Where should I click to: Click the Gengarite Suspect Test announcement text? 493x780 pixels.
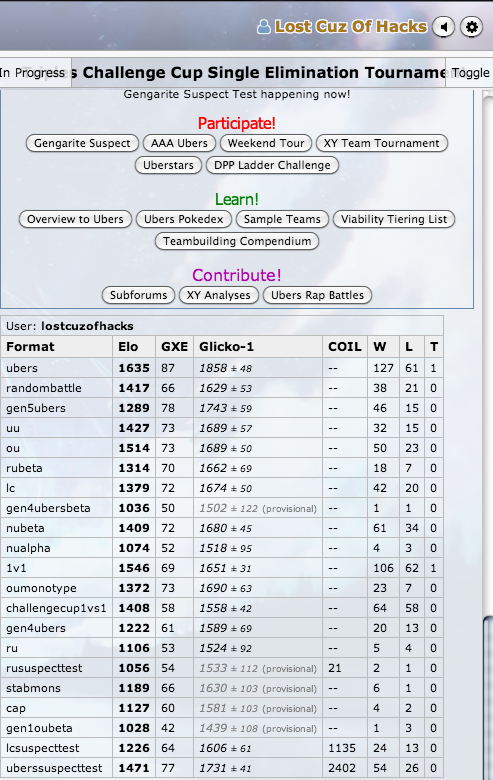tap(237, 94)
